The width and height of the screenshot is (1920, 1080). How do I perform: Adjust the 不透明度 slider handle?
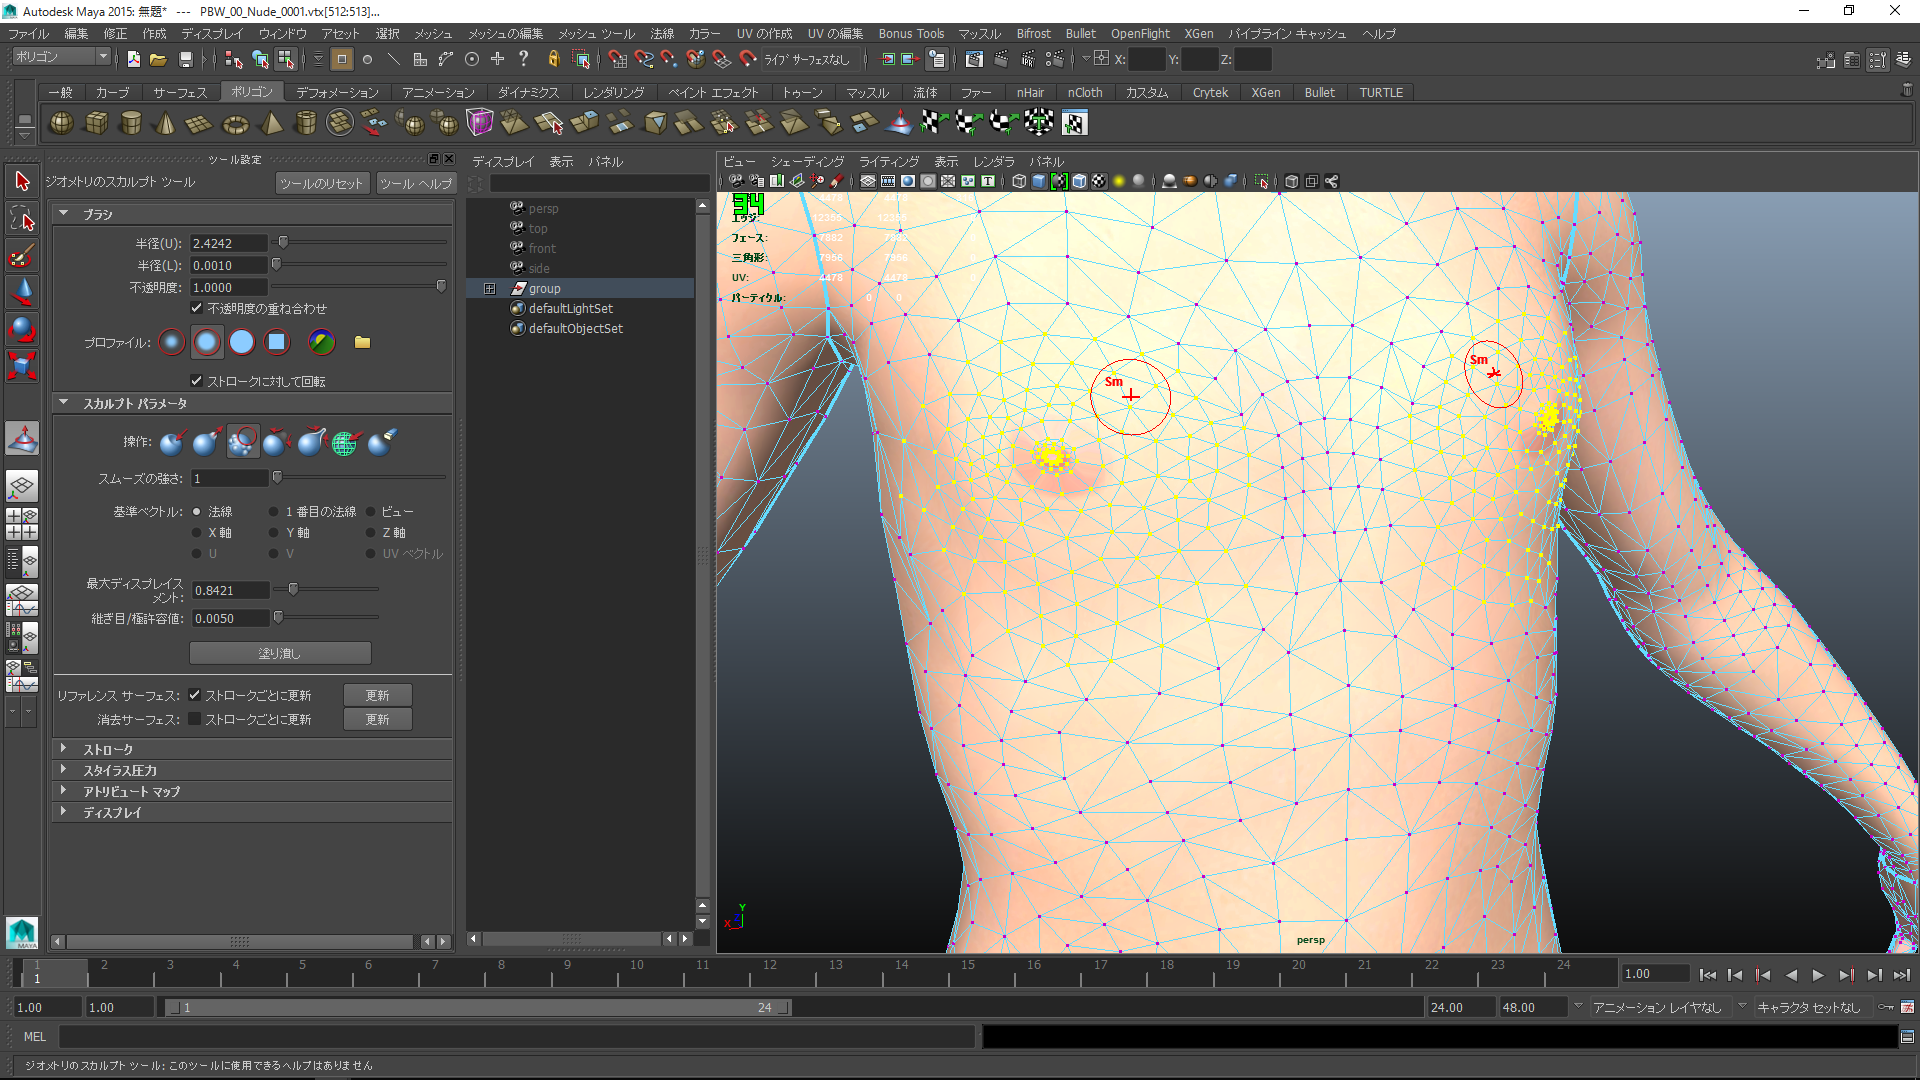441,287
